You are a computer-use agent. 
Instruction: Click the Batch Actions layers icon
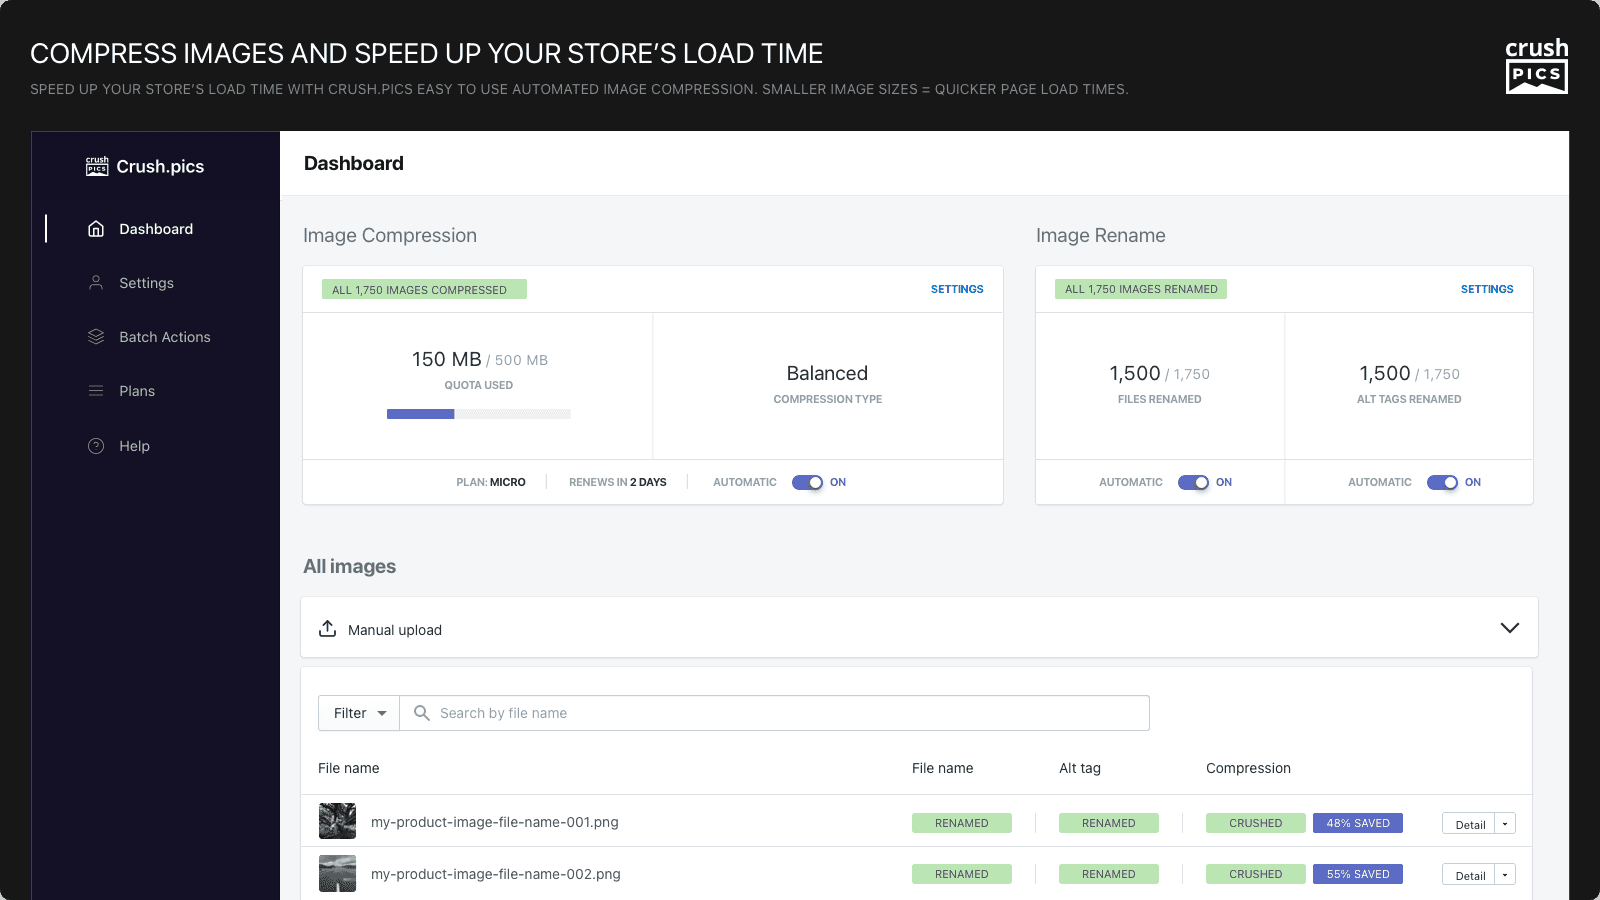click(95, 337)
